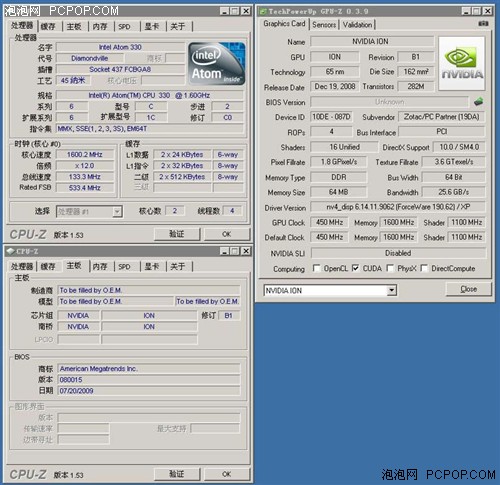
Task: Click the Socket 437 FCBGA8 field
Action: coord(120,69)
